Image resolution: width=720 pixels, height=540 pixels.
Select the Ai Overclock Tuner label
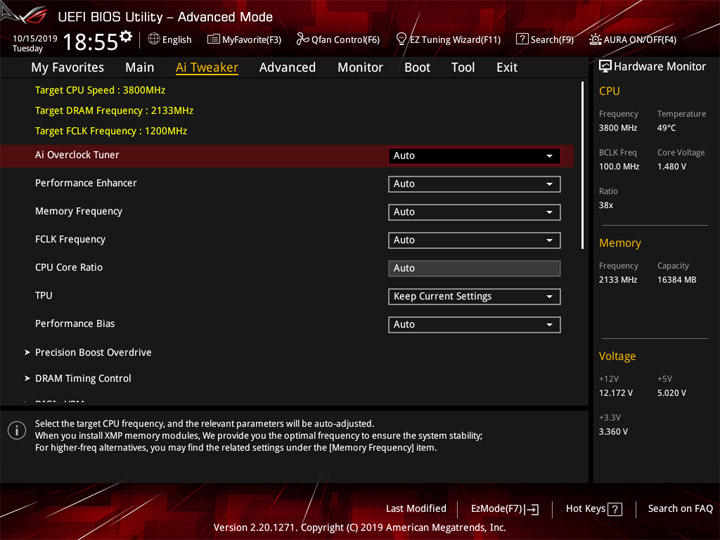pyautogui.click(x=77, y=155)
